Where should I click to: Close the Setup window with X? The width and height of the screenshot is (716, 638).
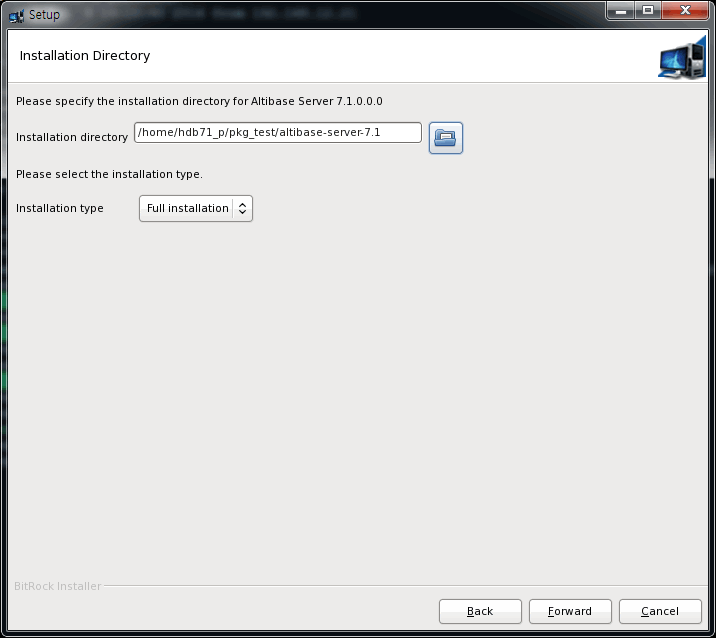685,11
